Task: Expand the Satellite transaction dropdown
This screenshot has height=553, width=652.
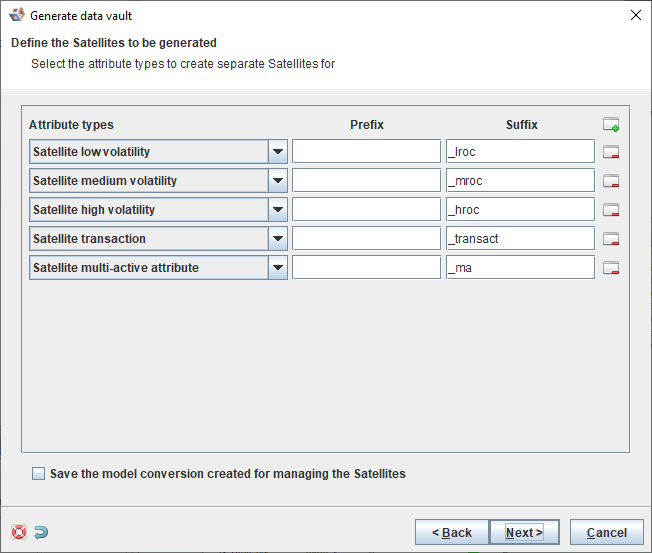Action: click(x=278, y=239)
